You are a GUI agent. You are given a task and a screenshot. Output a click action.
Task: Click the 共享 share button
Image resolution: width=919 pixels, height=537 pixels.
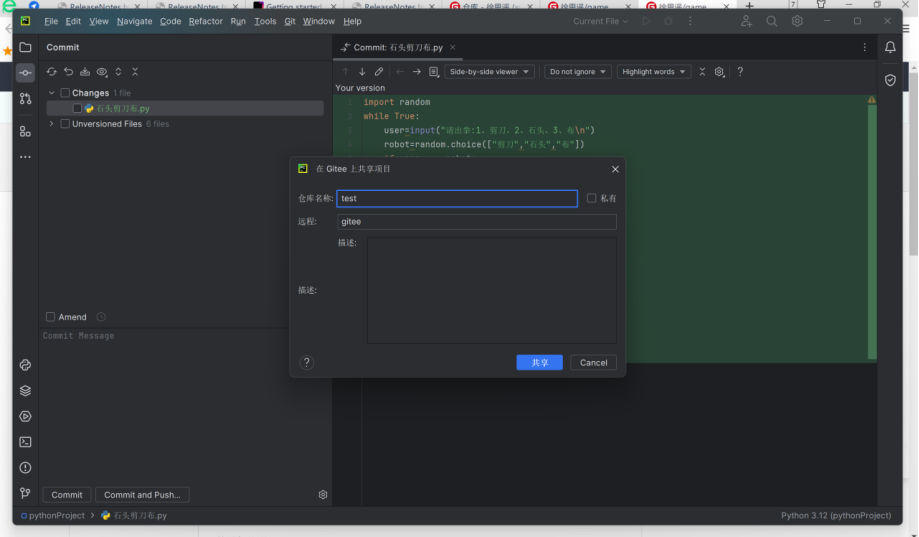pos(539,363)
